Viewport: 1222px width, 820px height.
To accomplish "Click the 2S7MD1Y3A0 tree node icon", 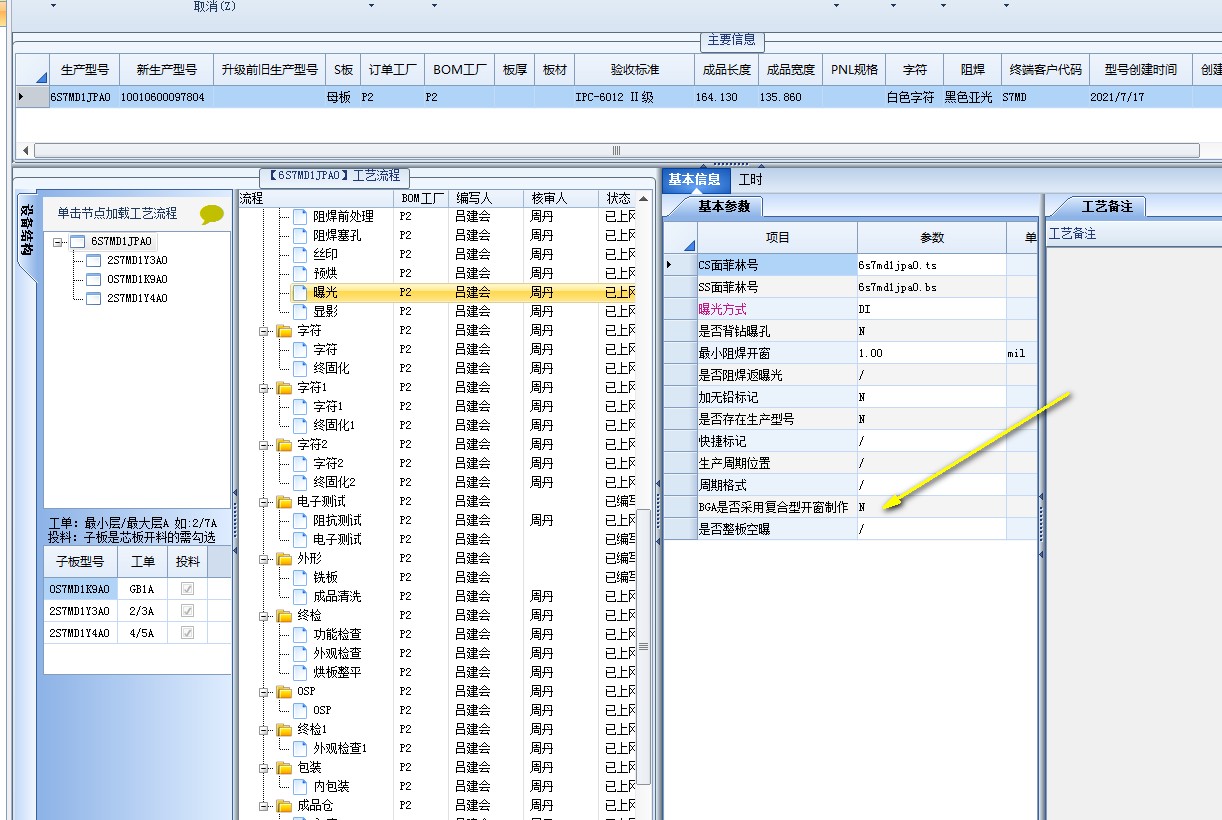I will 94,261.
